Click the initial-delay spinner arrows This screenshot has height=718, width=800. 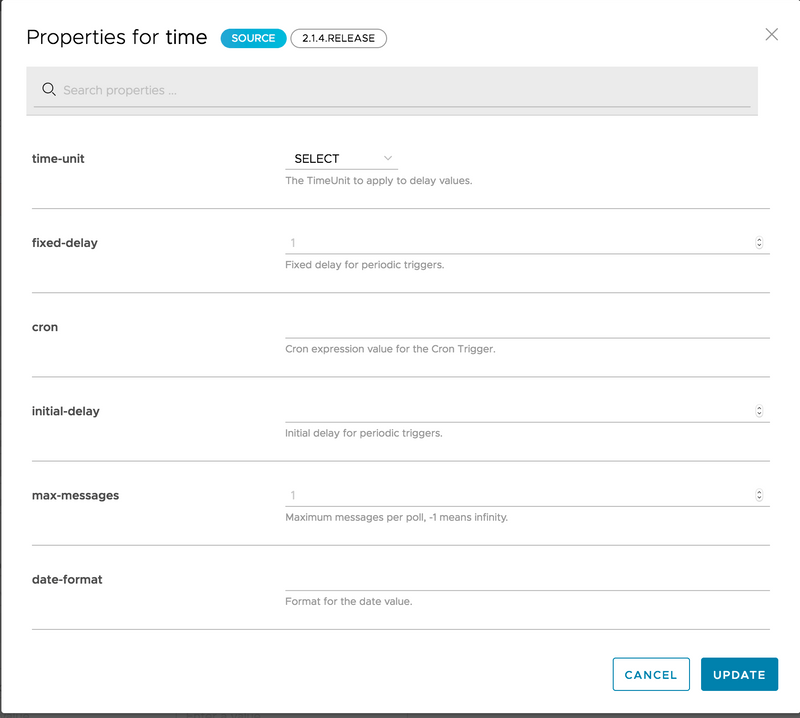pyautogui.click(x=759, y=410)
